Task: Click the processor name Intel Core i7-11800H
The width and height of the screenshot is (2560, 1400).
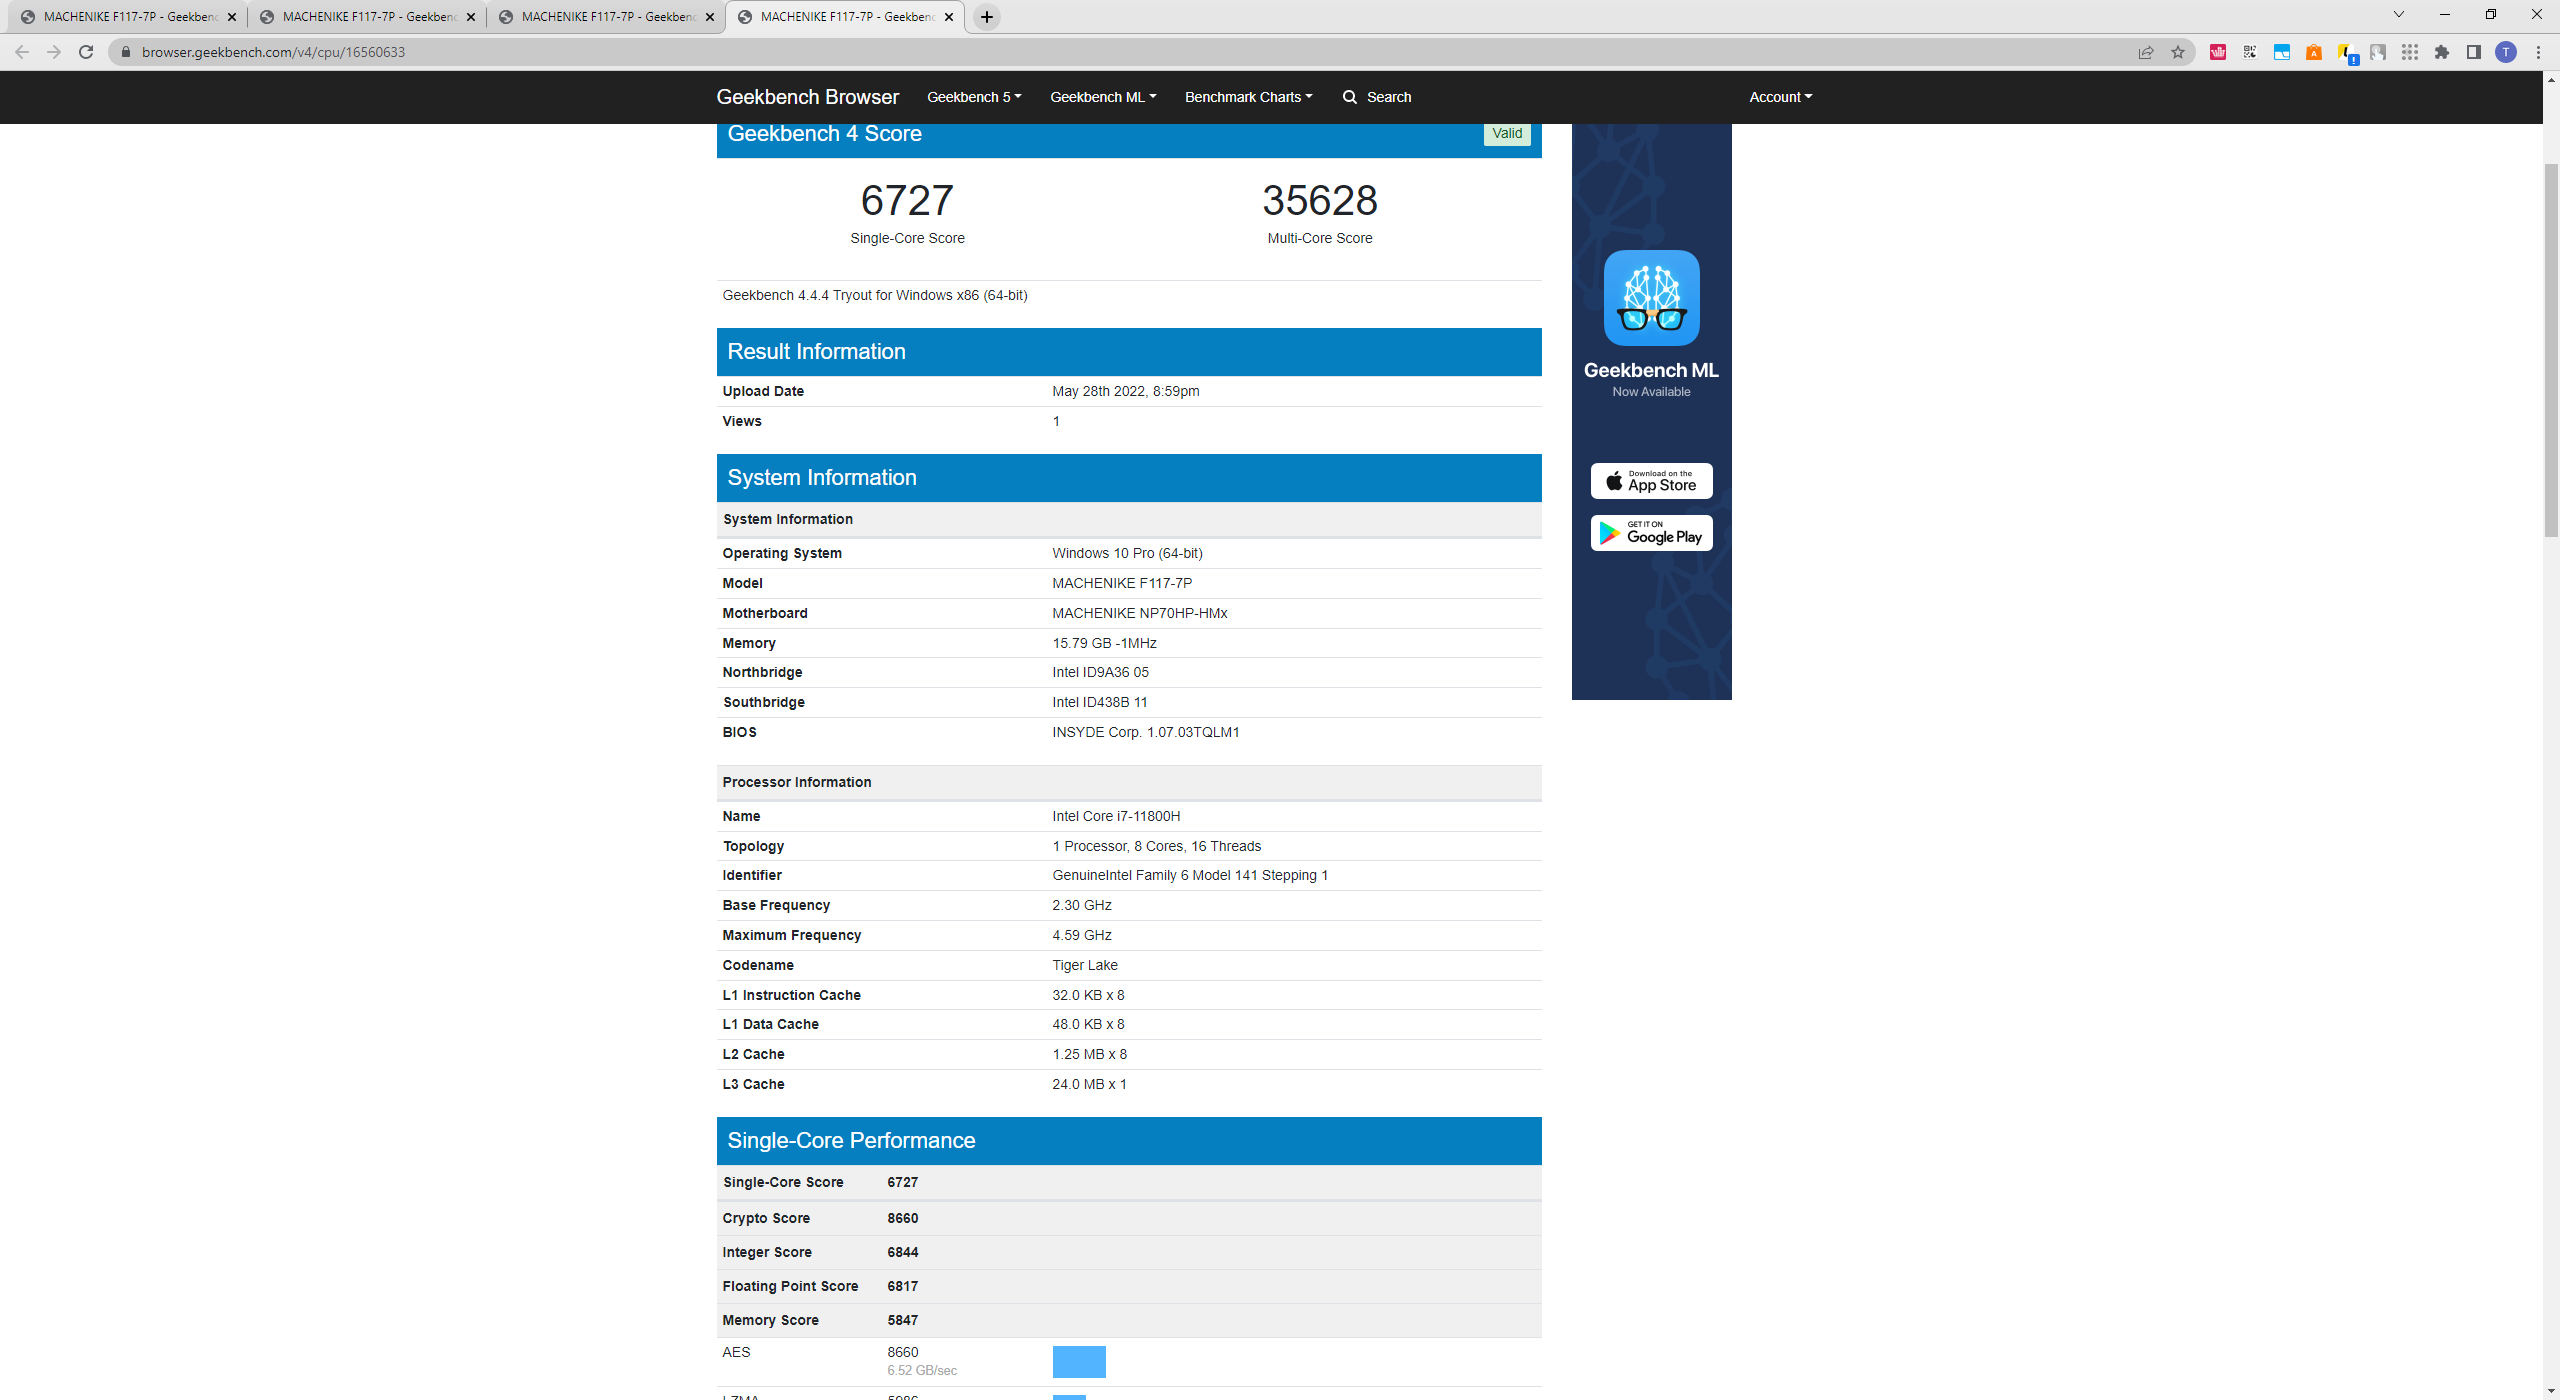Action: (x=1116, y=816)
